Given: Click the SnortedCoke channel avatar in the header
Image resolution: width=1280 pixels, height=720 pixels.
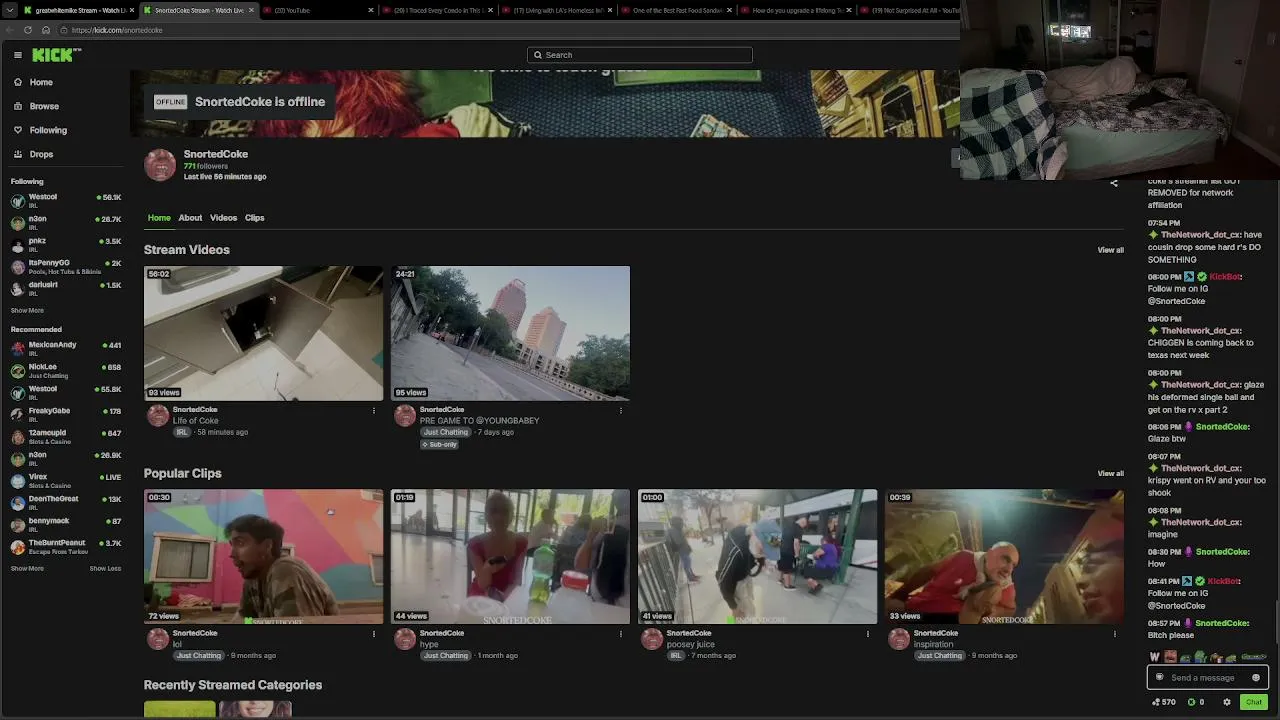Looking at the screenshot, I should pyautogui.click(x=160, y=165).
